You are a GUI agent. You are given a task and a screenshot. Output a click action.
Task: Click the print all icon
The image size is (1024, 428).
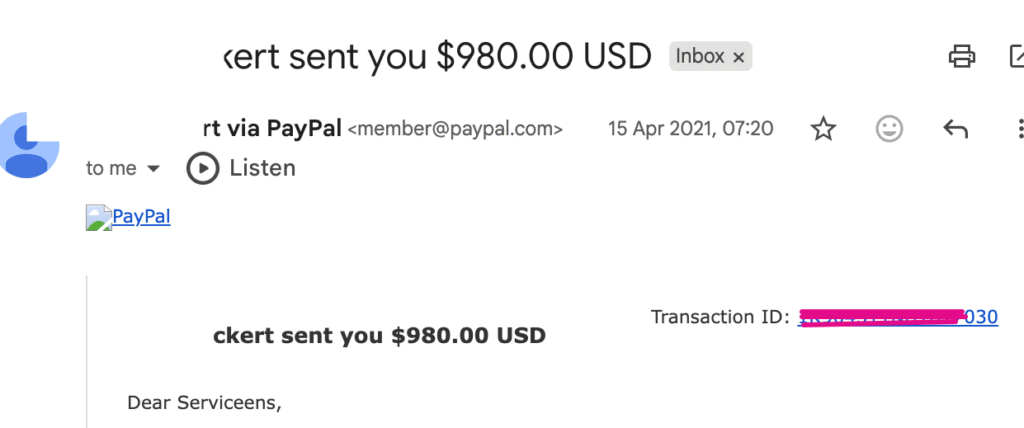pyautogui.click(x=961, y=56)
